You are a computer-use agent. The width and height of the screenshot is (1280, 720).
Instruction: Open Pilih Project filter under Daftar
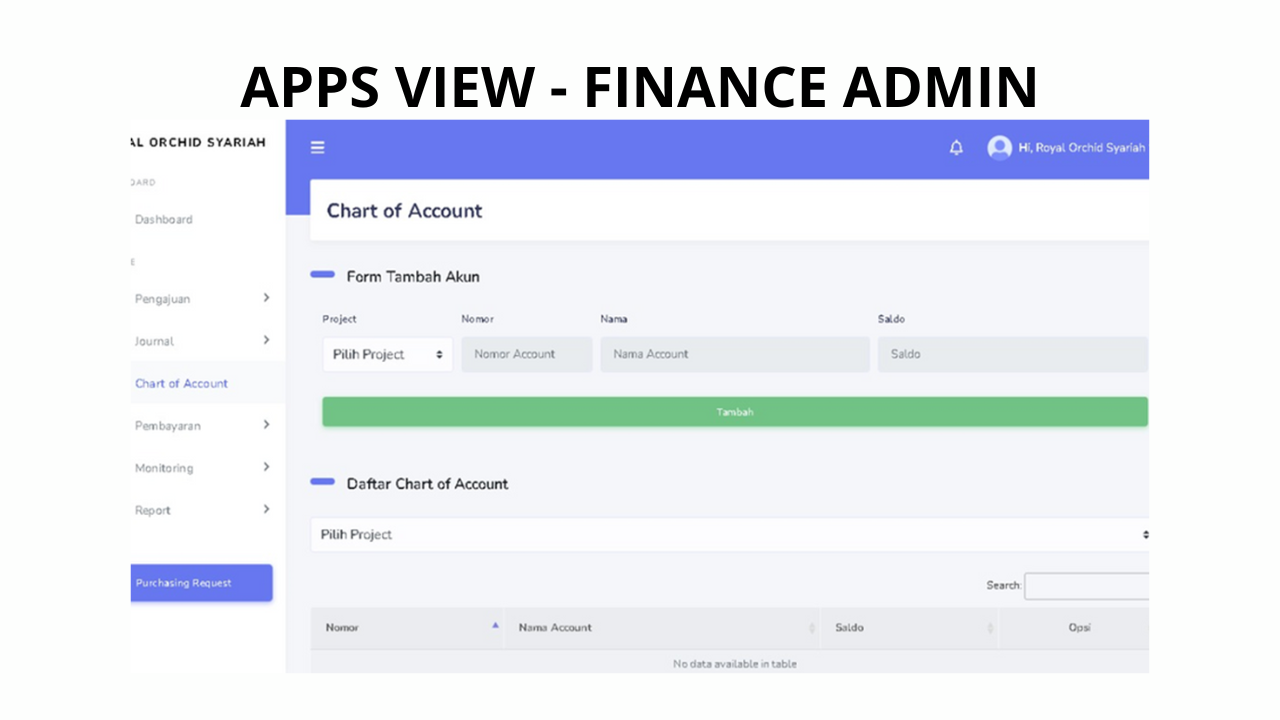click(729, 535)
